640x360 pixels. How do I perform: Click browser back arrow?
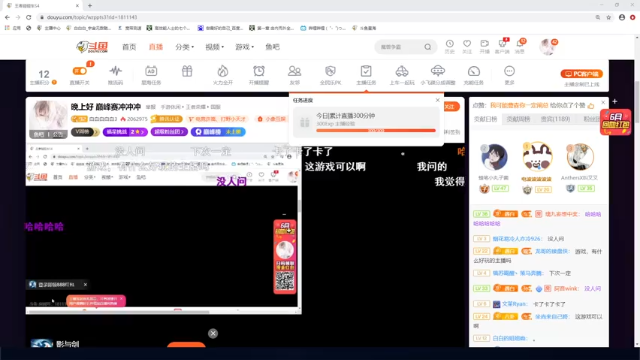pos(7,17)
